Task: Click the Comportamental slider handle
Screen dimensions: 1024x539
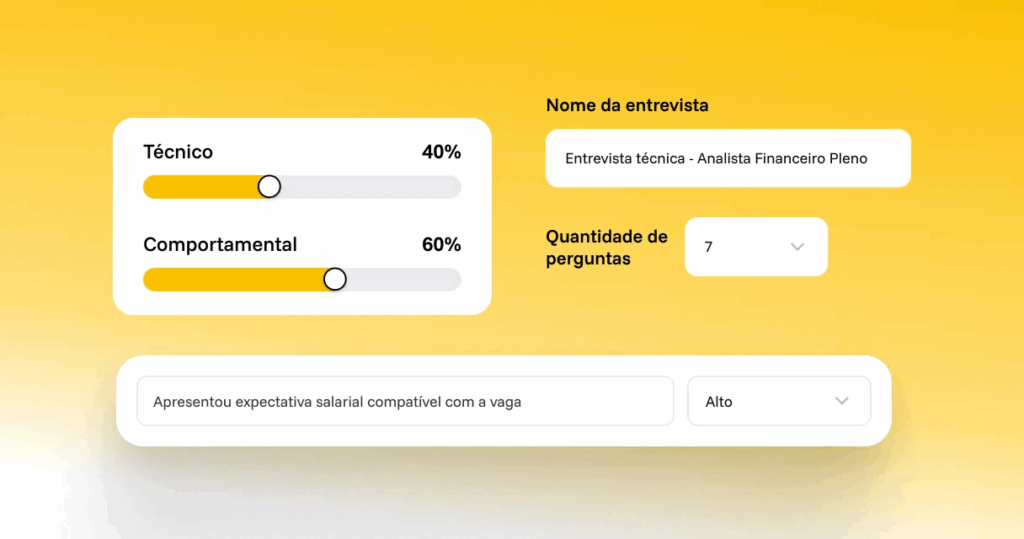Action: 335,279
